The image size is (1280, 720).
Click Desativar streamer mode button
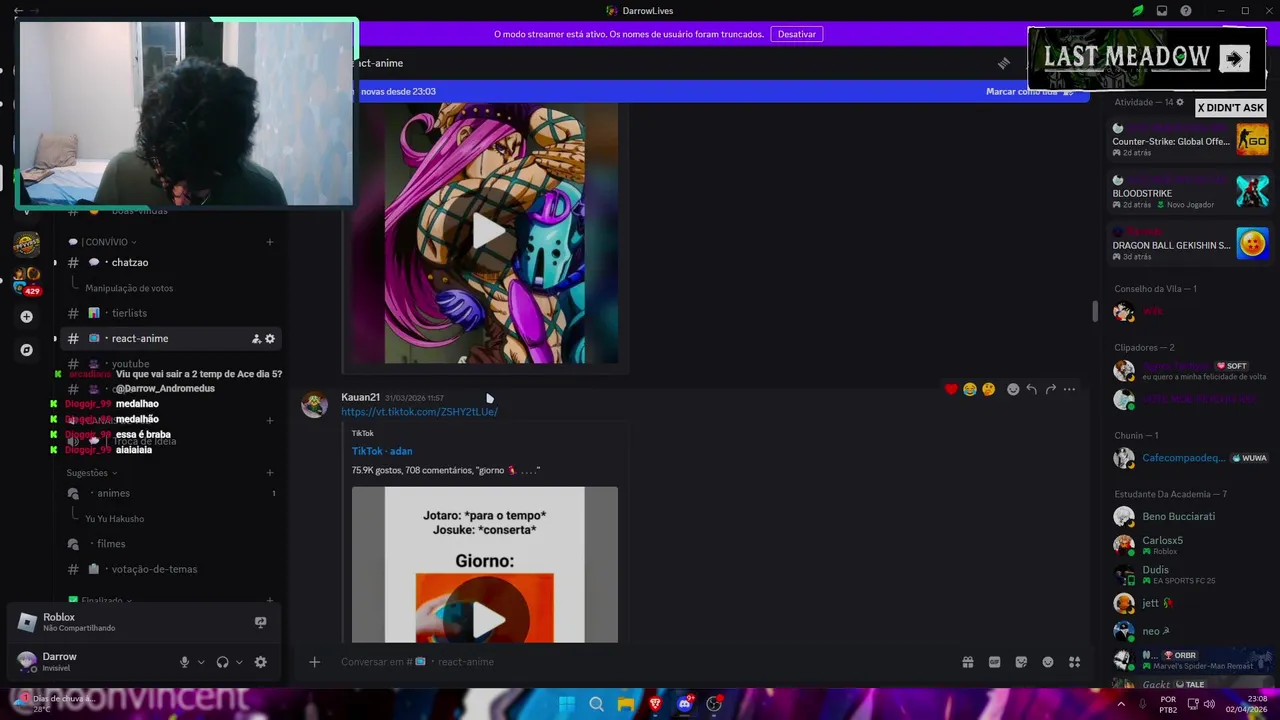coord(797,34)
